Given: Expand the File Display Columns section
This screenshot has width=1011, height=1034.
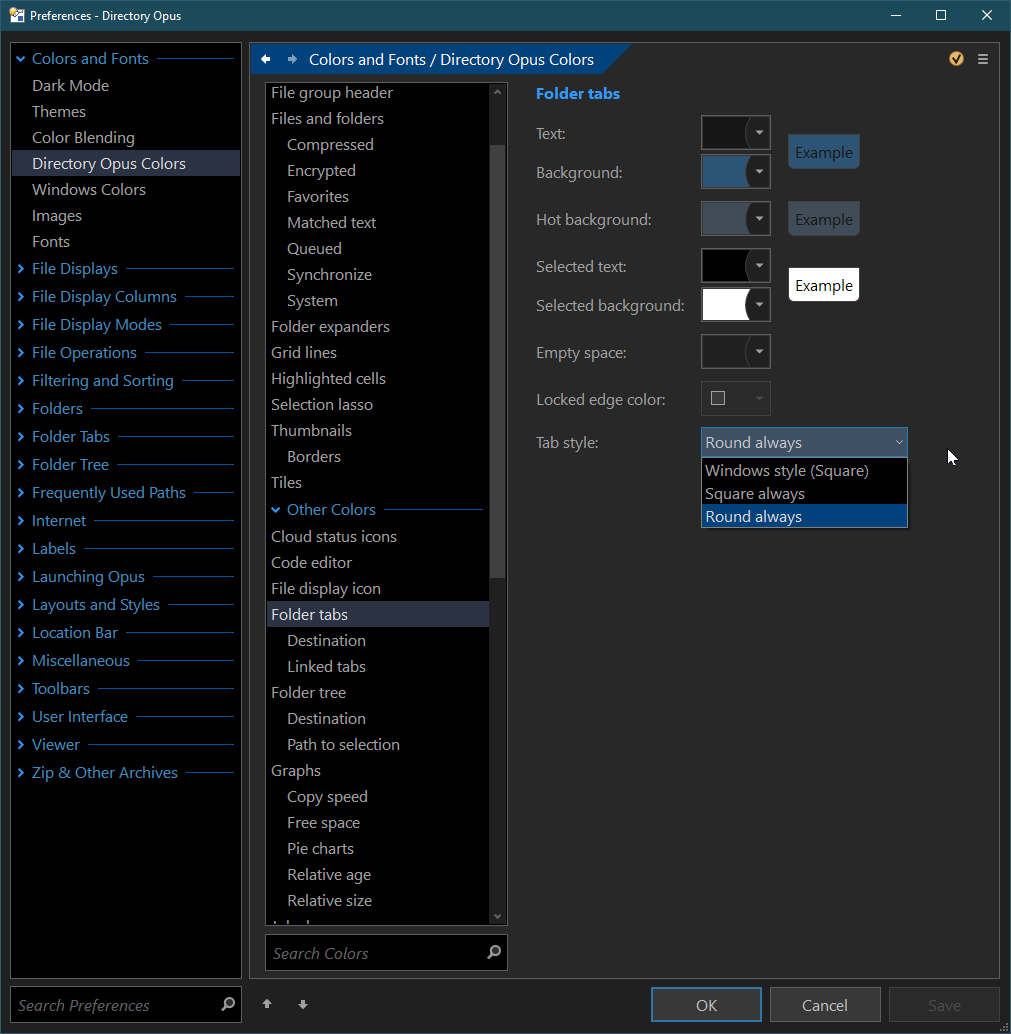Looking at the screenshot, I should pyautogui.click(x=20, y=297).
